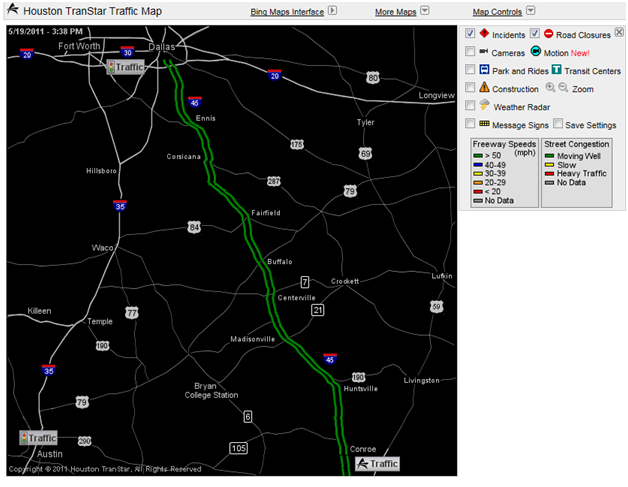
Task: Click the Street Congestion legend heading
Action: (x=576, y=144)
